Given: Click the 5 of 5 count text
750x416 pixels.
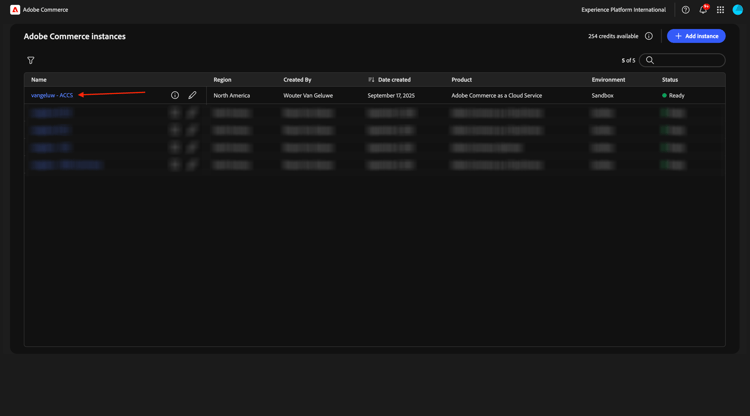Looking at the screenshot, I should click(x=628, y=60).
